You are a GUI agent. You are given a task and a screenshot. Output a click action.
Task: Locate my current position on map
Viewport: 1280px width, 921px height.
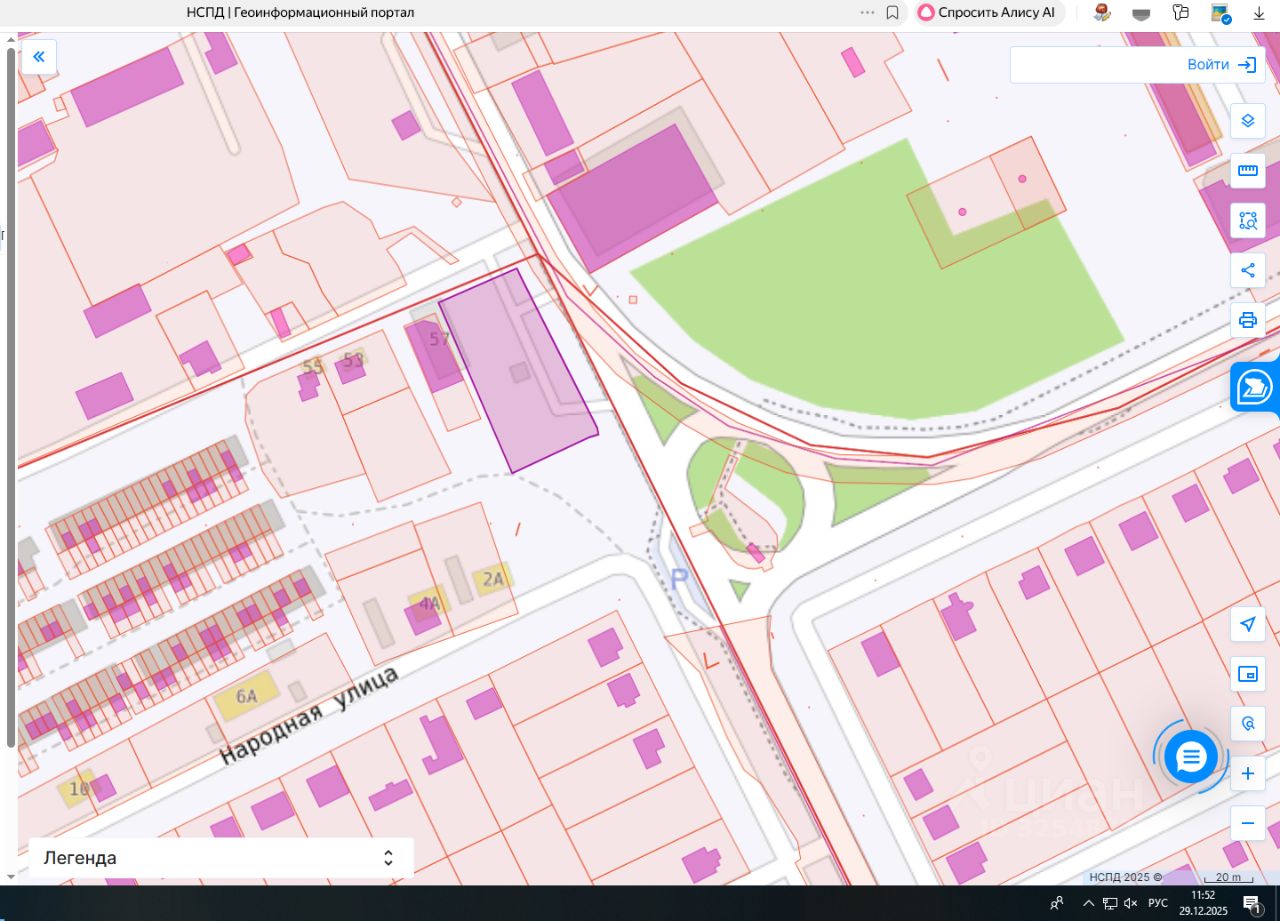[1248, 625]
